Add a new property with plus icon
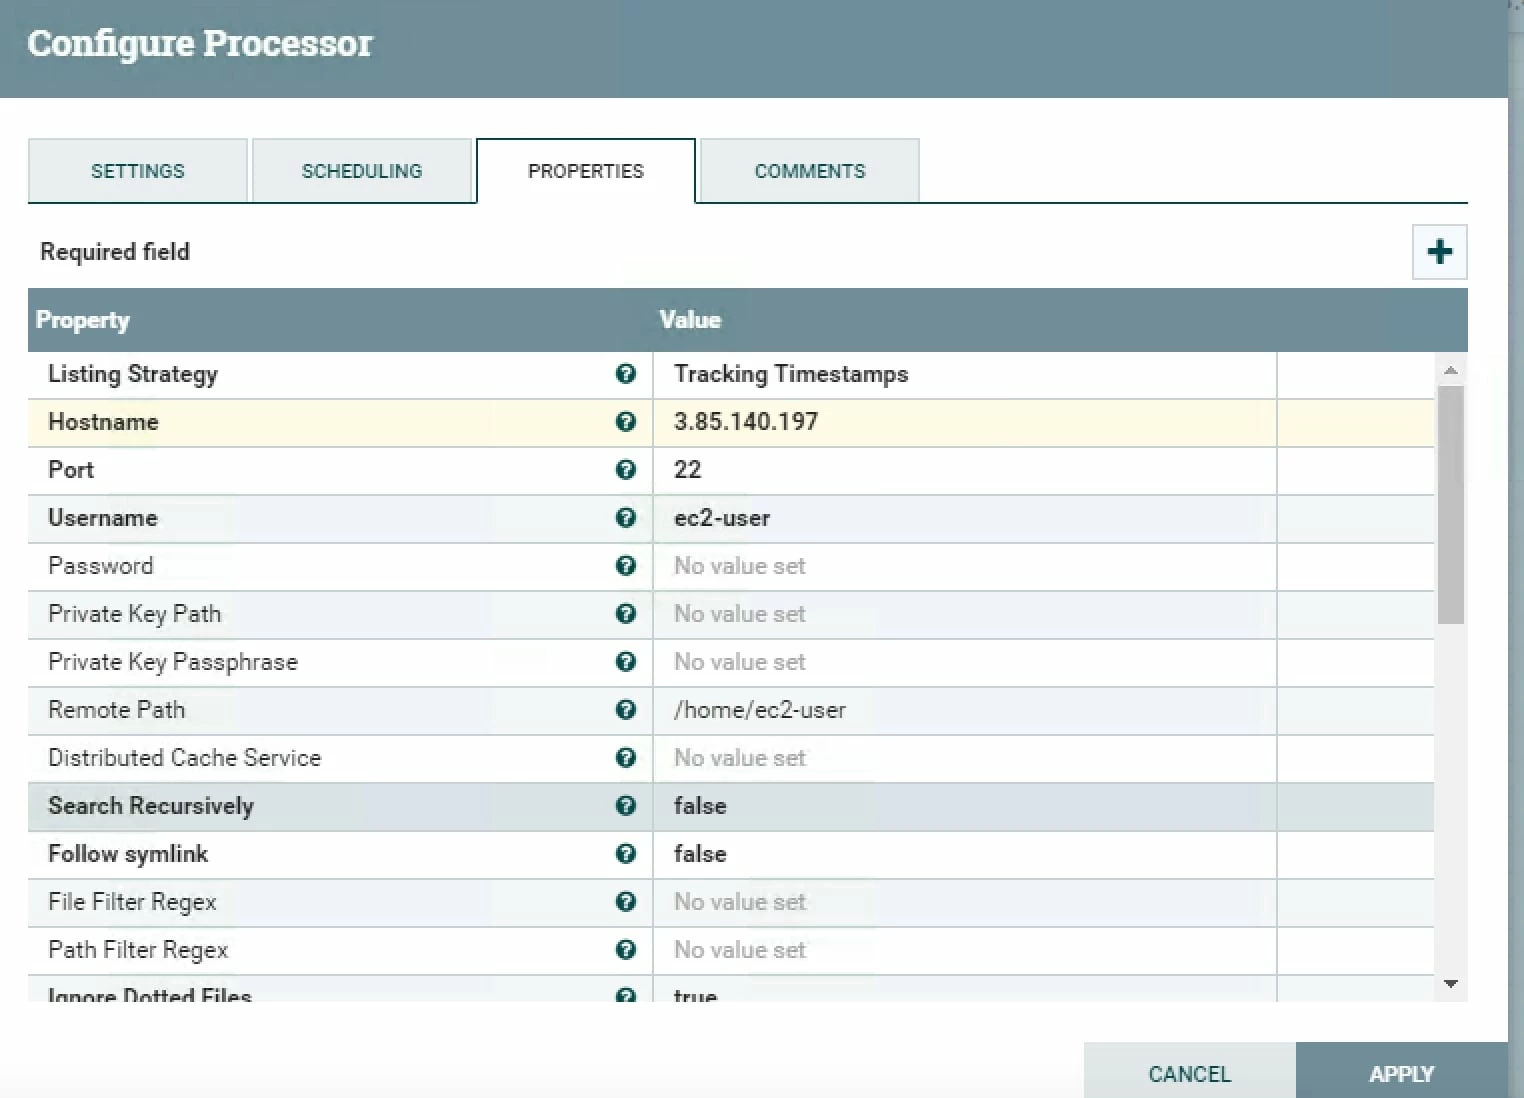The width and height of the screenshot is (1524, 1098). [x=1439, y=252]
